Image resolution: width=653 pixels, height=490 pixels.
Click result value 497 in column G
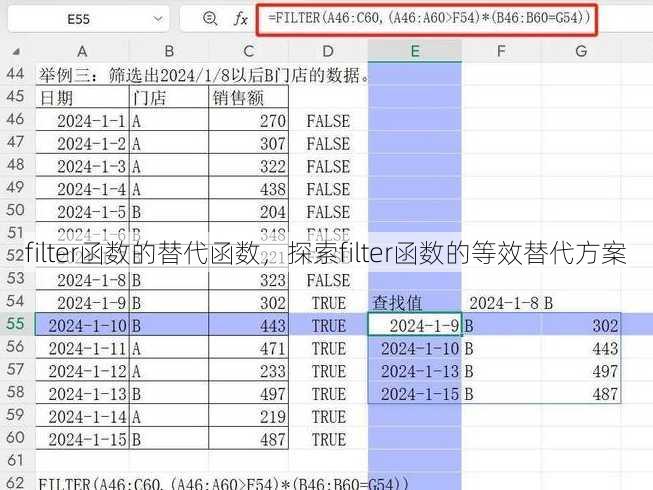click(581, 371)
